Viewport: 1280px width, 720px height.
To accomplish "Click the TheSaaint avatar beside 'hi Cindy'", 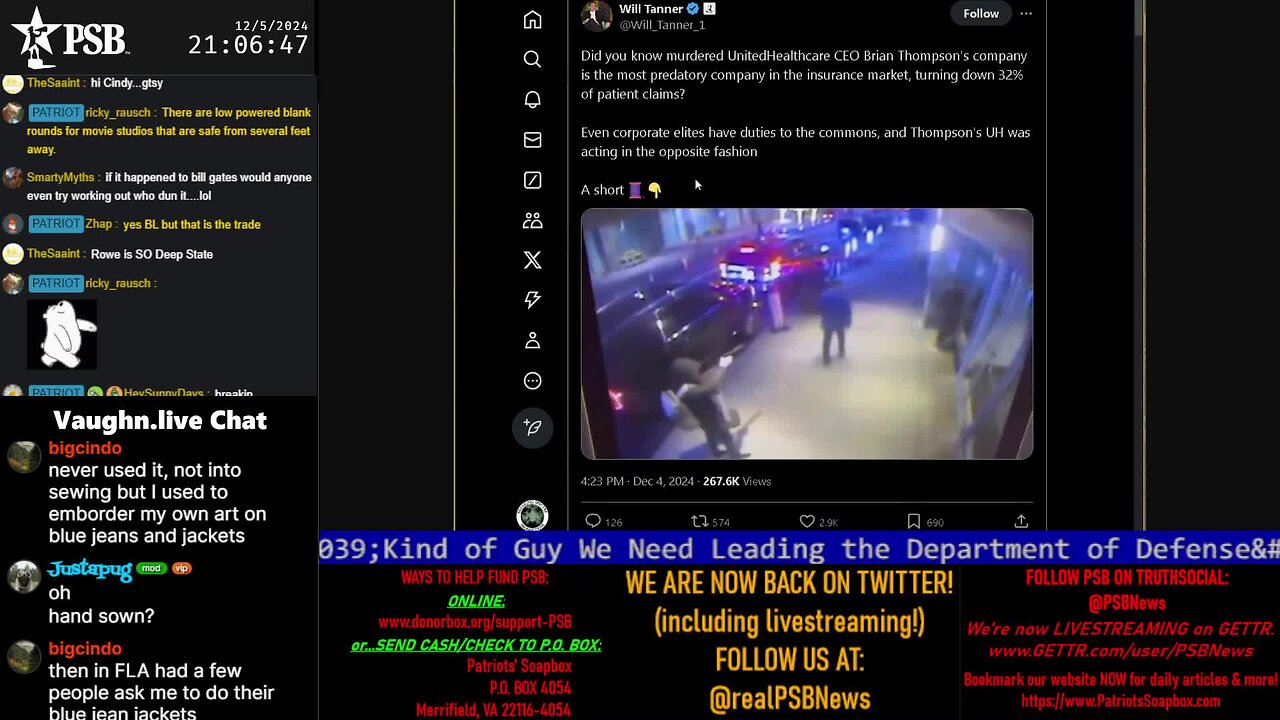I will coord(12,84).
